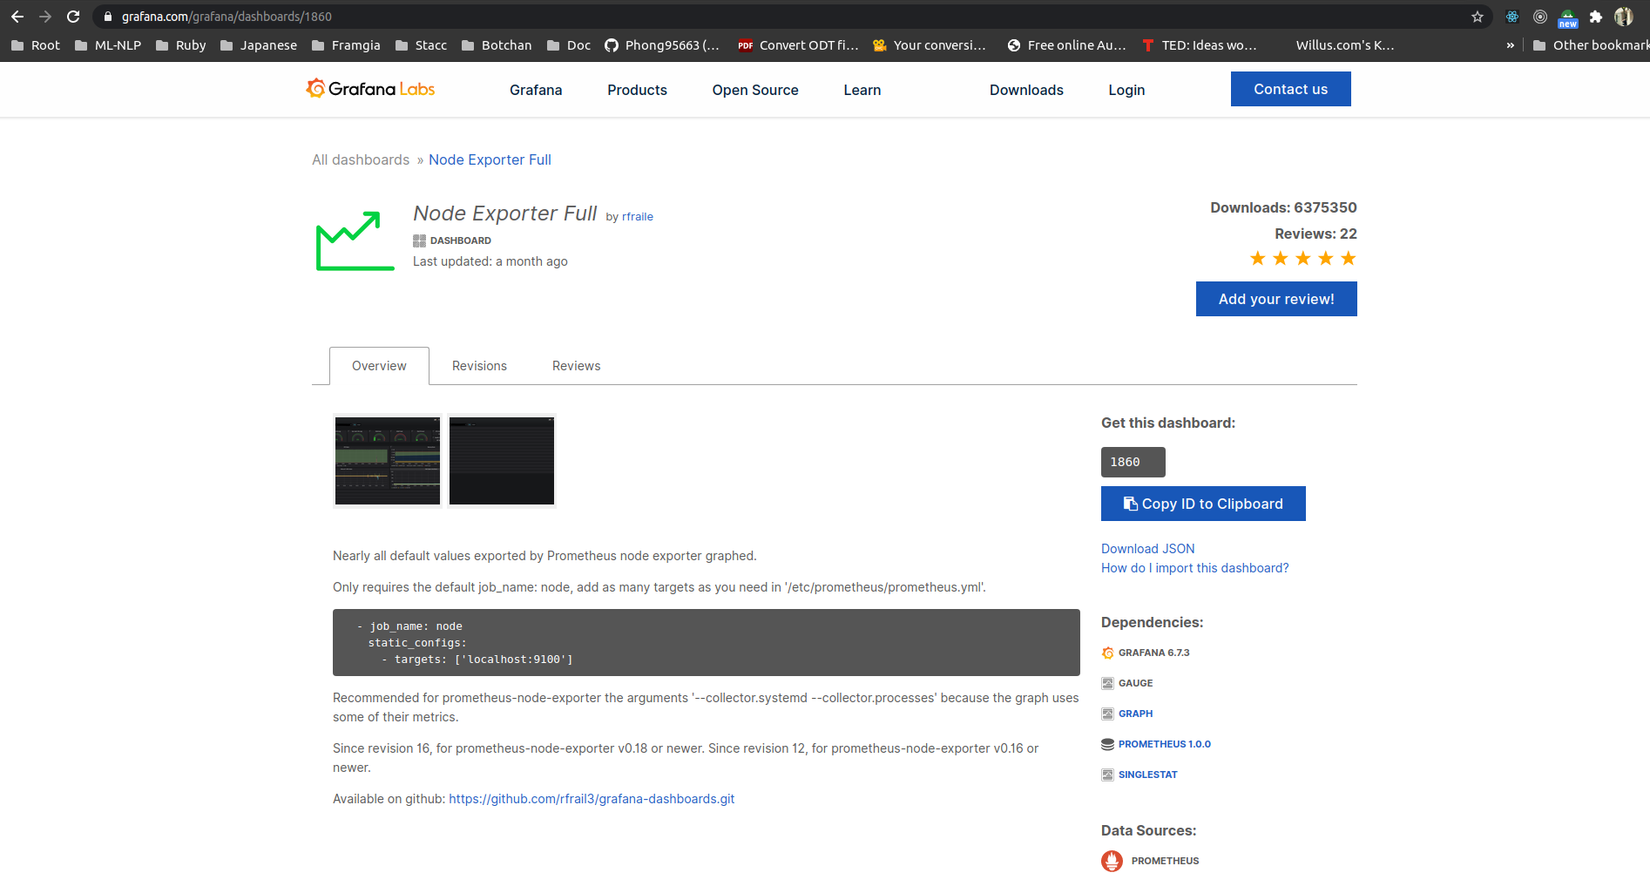Bookmark this page with star icon

click(x=1477, y=16)
